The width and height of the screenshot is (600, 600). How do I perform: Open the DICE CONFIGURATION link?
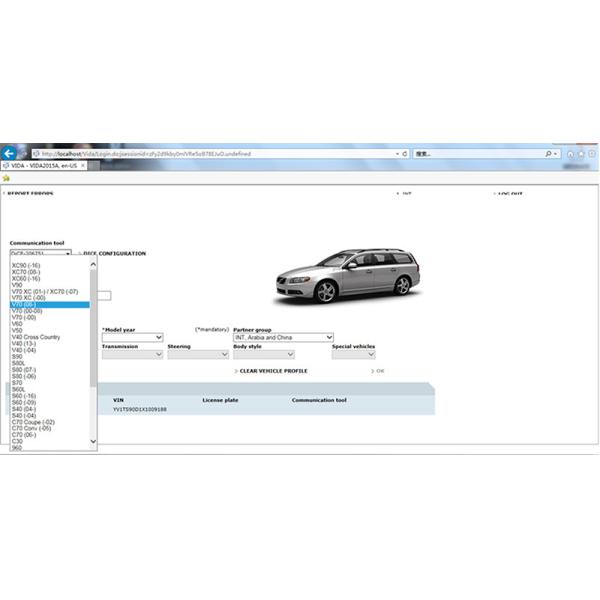[114, 253]
